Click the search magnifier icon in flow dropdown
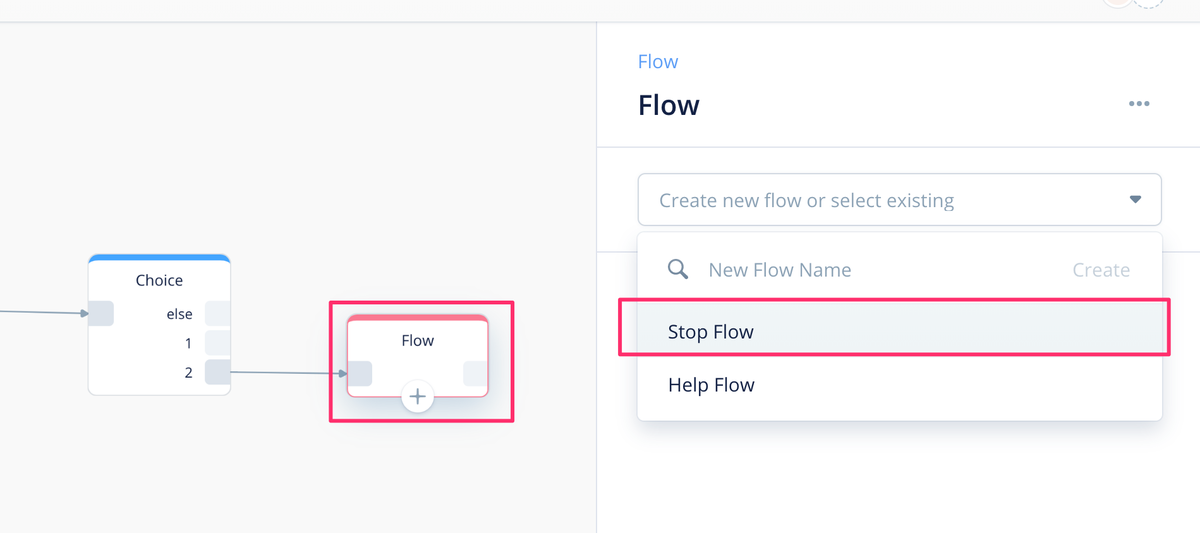This screenshot has height=533, width=1200. pos(678,270)
